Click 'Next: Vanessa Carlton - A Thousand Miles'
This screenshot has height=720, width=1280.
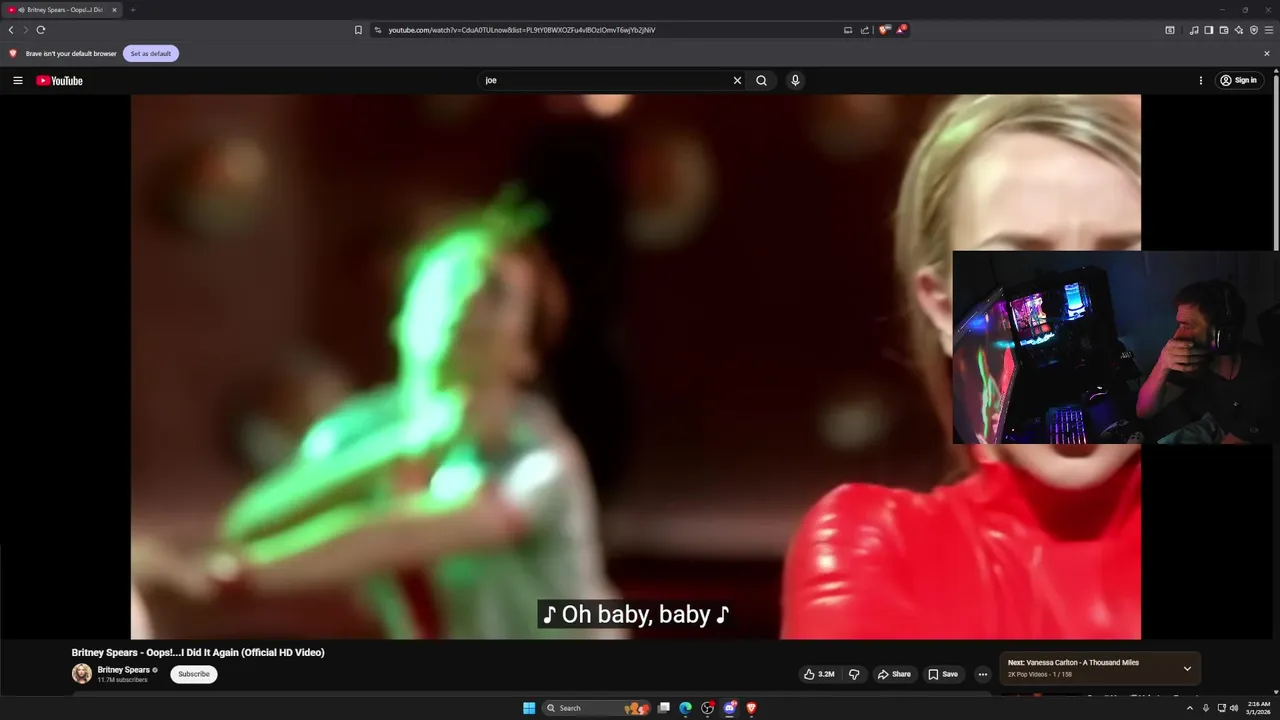pyautogui.click(x=1073, y=662)
